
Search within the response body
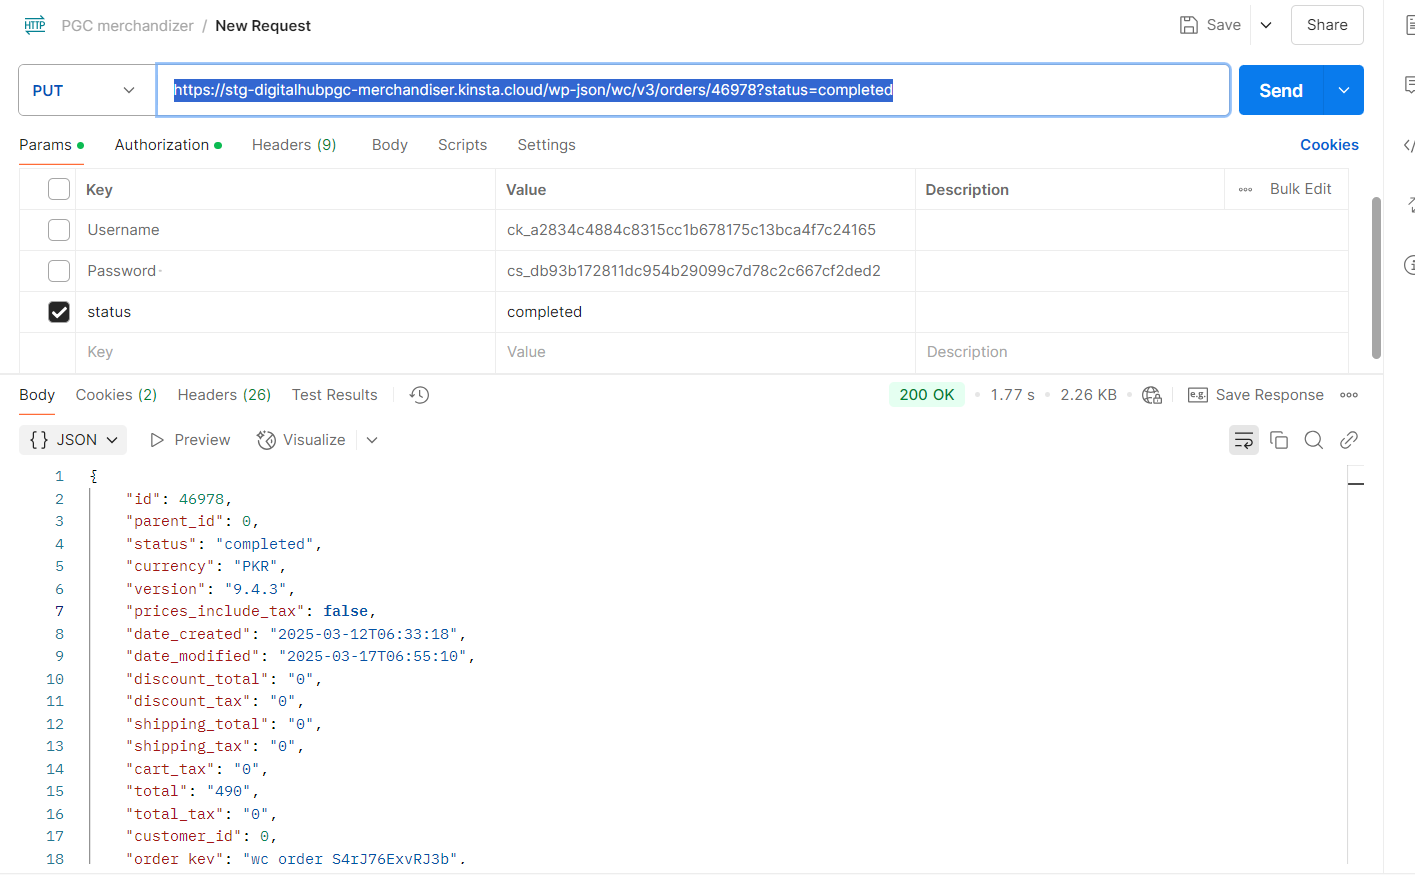1314,440
